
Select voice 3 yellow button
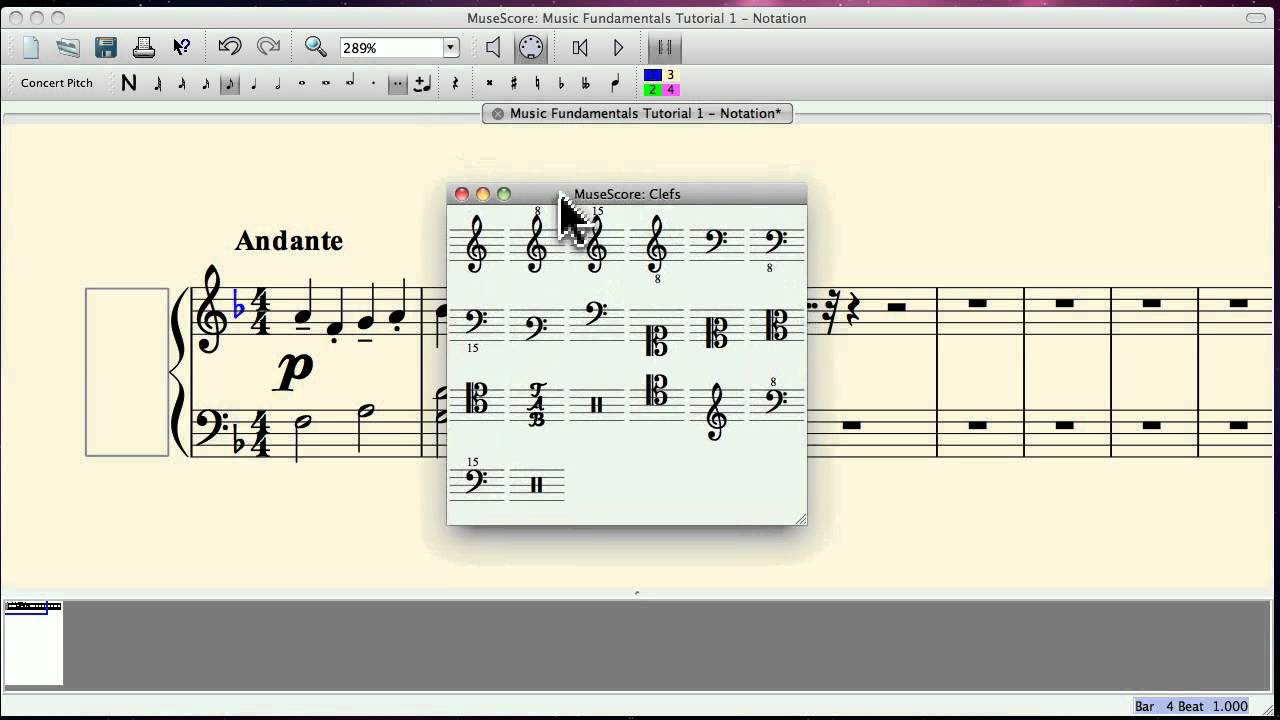tap(671, 75)
